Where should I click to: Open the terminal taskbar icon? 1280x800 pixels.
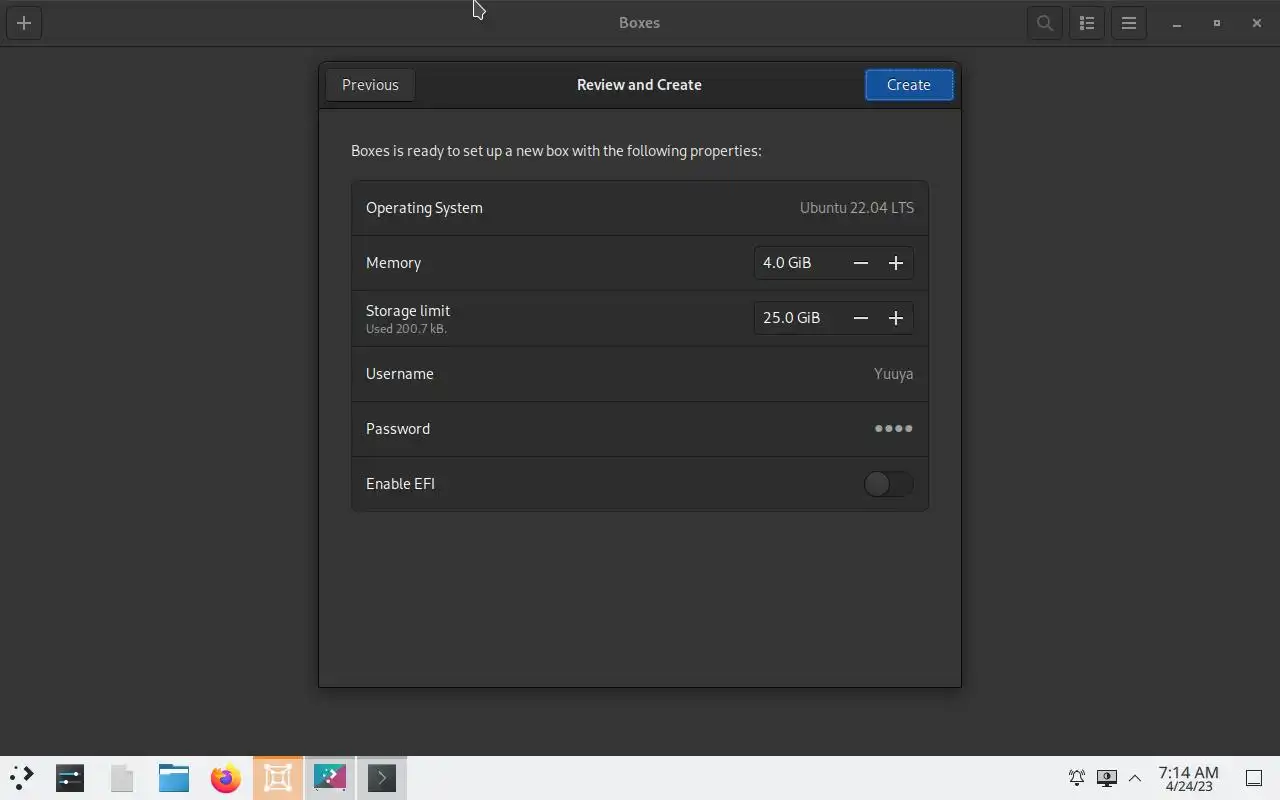[x=382, y=778]
